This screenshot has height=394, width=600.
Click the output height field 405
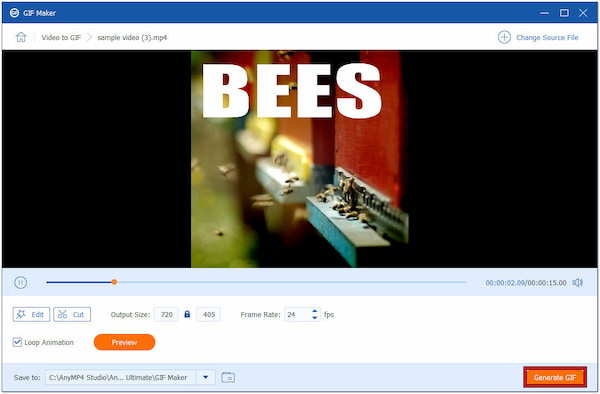(x=208, y=314)
